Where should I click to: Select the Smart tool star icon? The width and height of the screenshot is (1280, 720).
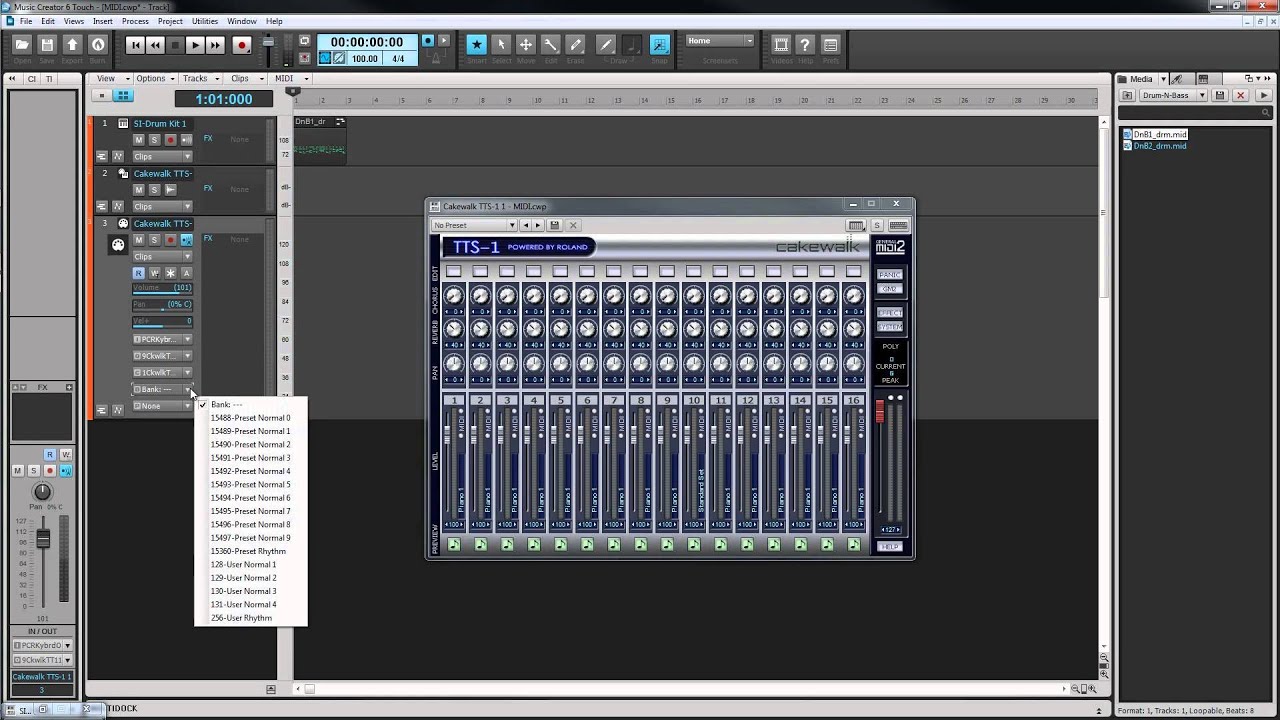click(476, 44)
